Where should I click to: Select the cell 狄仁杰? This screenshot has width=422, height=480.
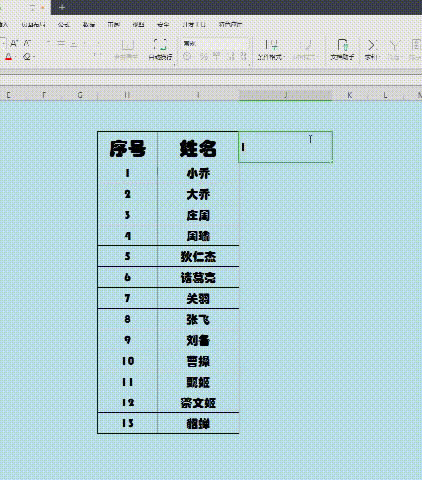[x=198, y=256]
